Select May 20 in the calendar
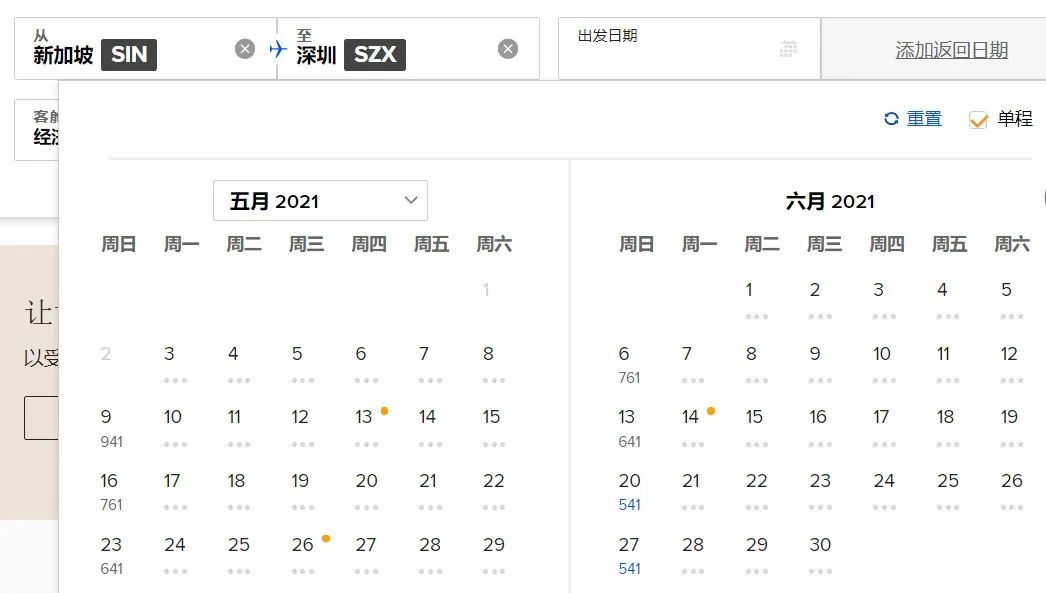 coord(366,492)
